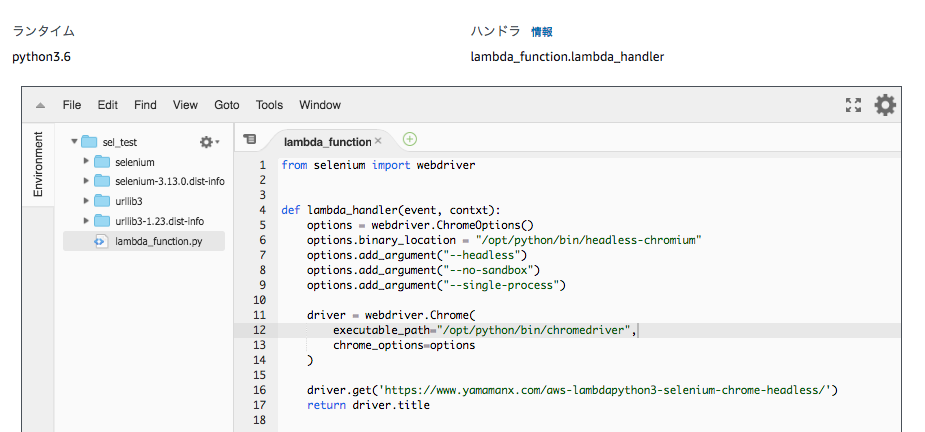Select the selenium folder row
The width and height of the screenshot is (925, 432).
coord(144,162)
